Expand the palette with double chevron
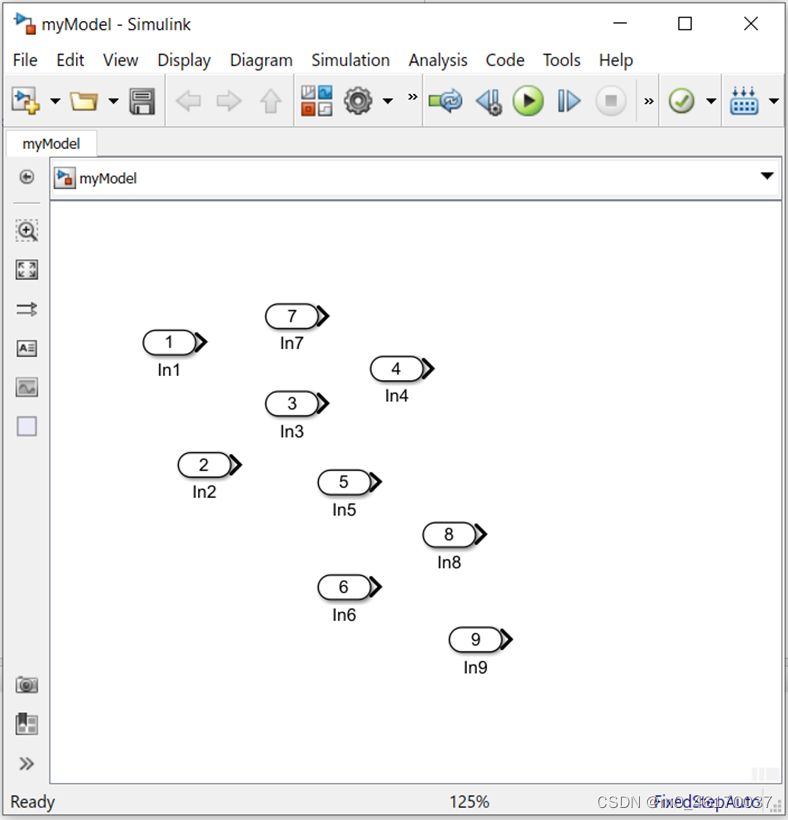 27,764
